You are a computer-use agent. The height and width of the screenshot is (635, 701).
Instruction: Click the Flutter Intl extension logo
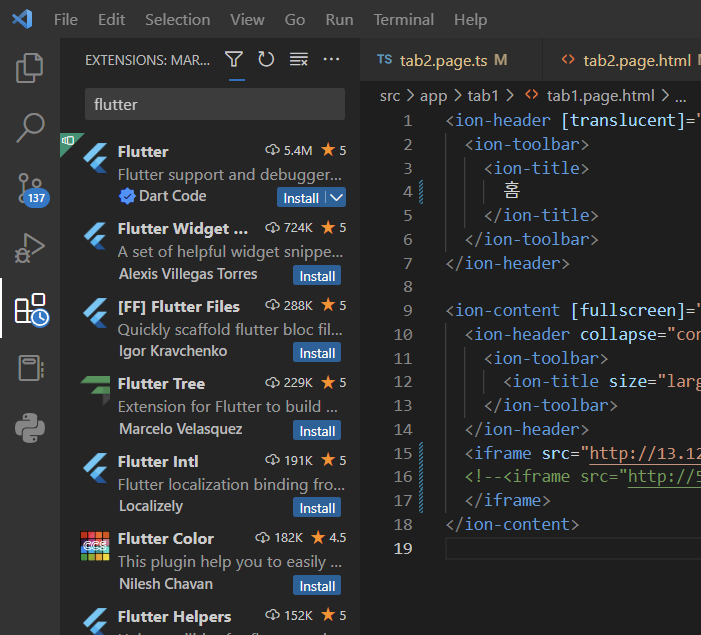pyautogui.click(x=95, y=468)
